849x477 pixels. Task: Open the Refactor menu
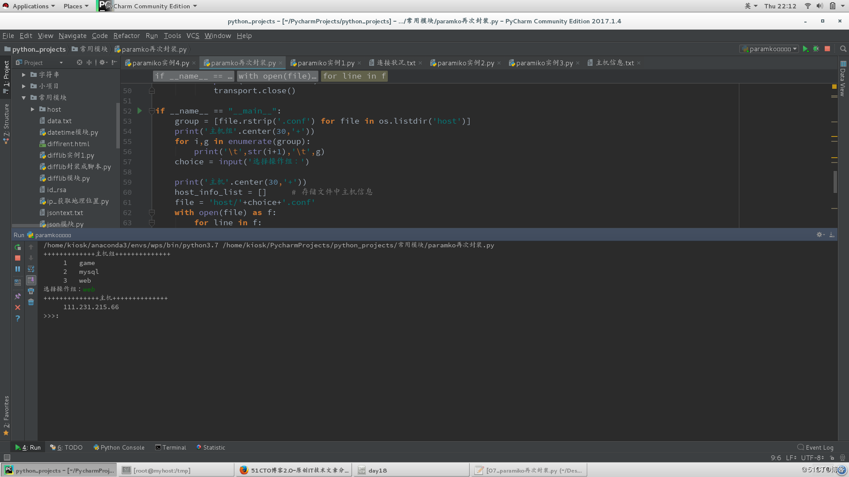tap(126, 35)
